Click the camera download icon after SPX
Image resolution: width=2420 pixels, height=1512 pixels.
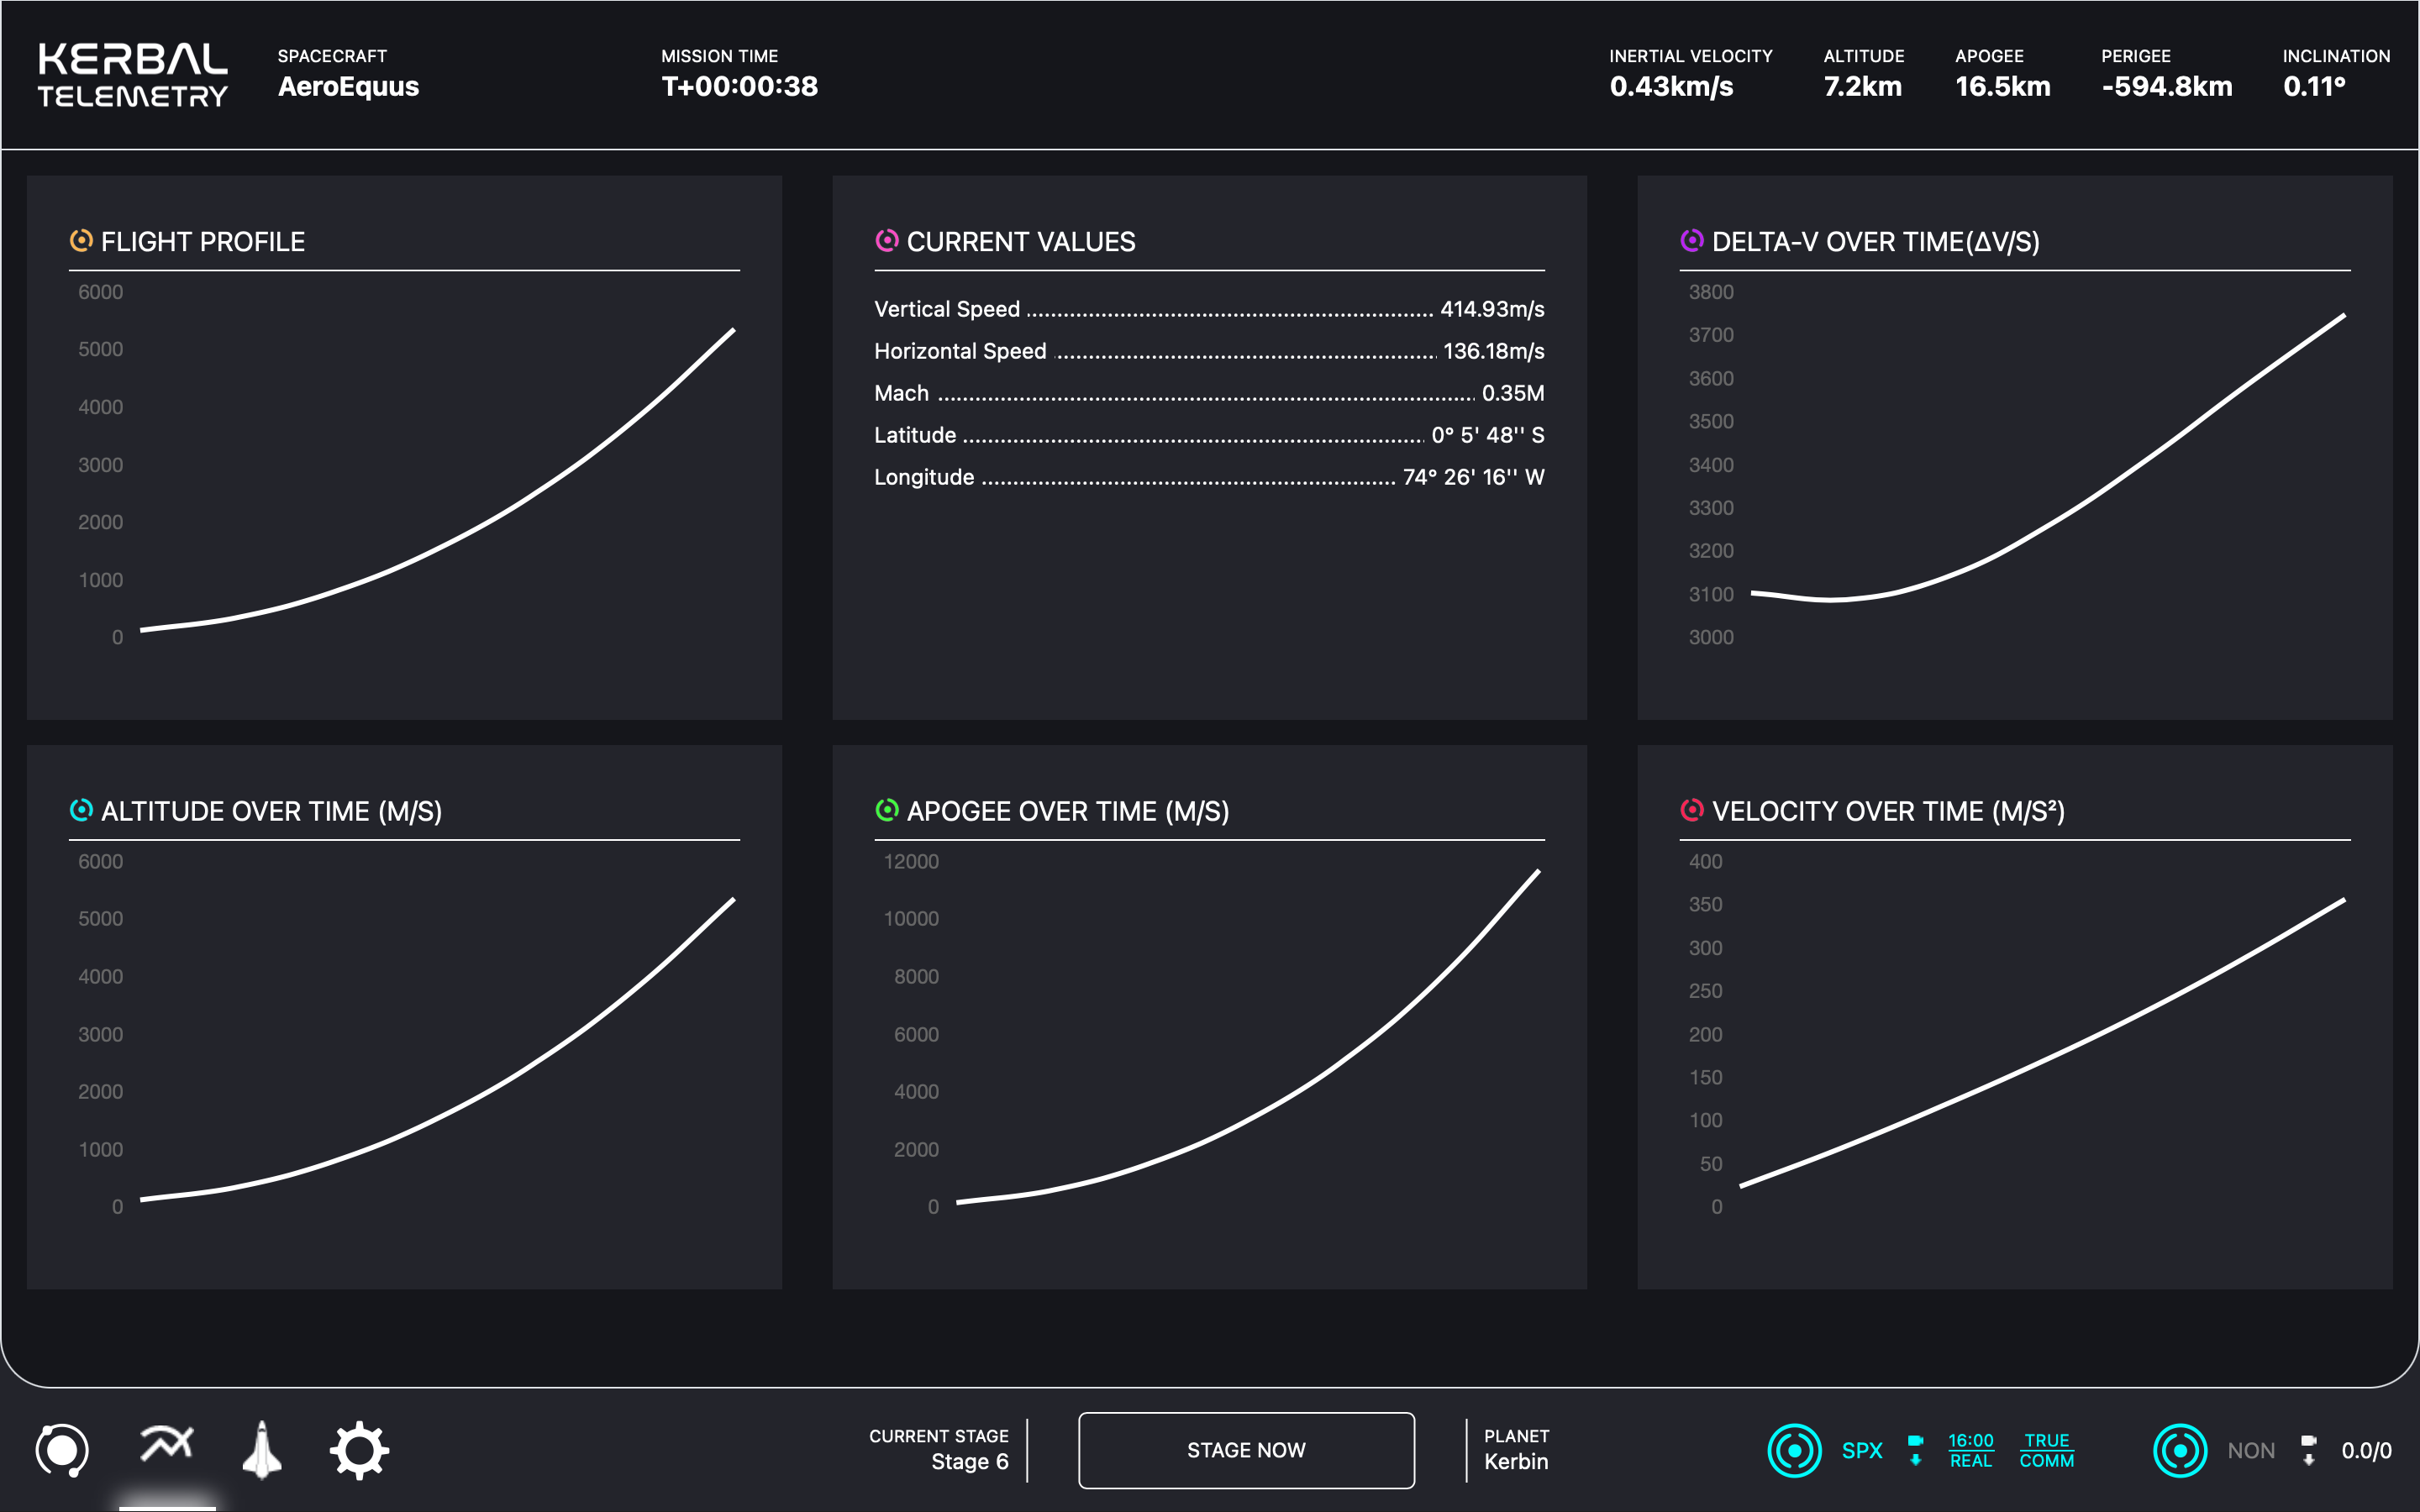pos(1915,1450)
